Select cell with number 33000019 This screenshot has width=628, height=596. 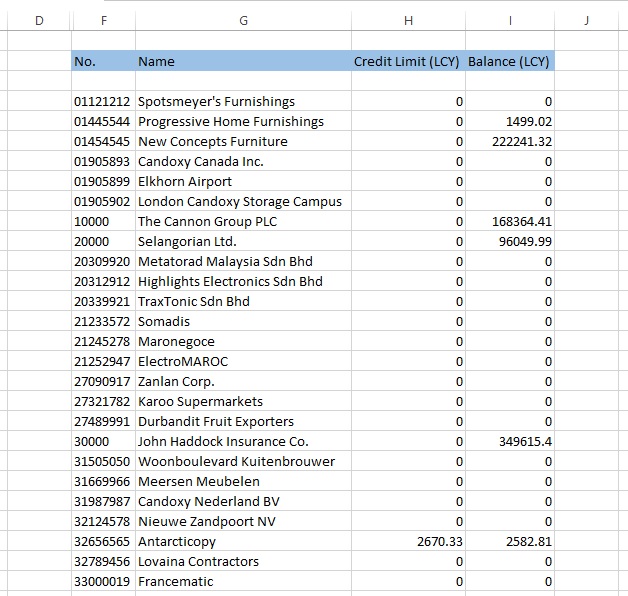tap(104, 582)
